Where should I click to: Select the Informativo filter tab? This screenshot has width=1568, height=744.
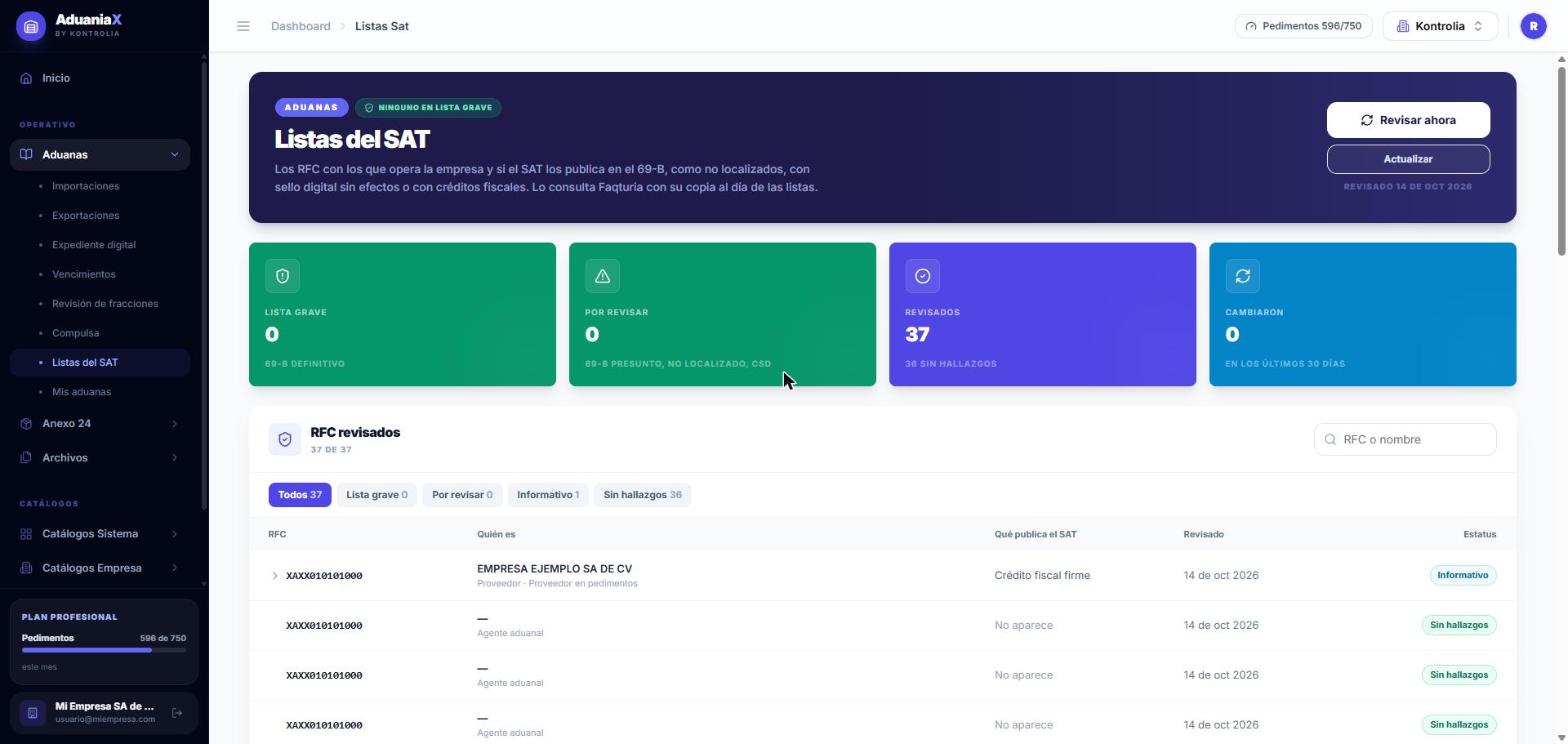click(x=547, y=495)
